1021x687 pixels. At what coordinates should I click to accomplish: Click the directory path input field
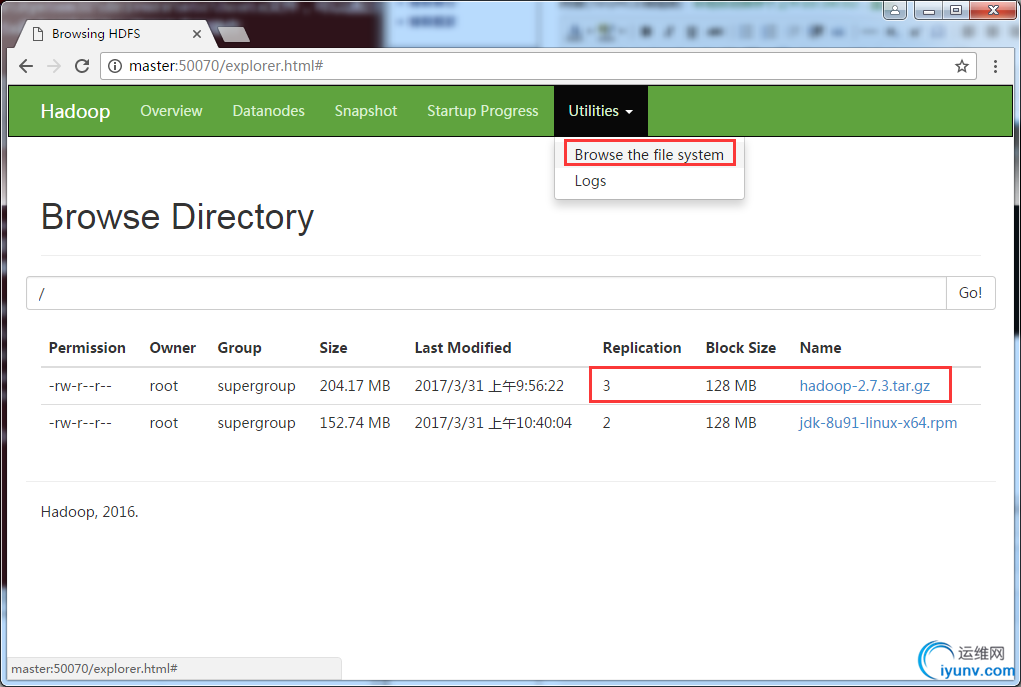click(x=486, y=293)
